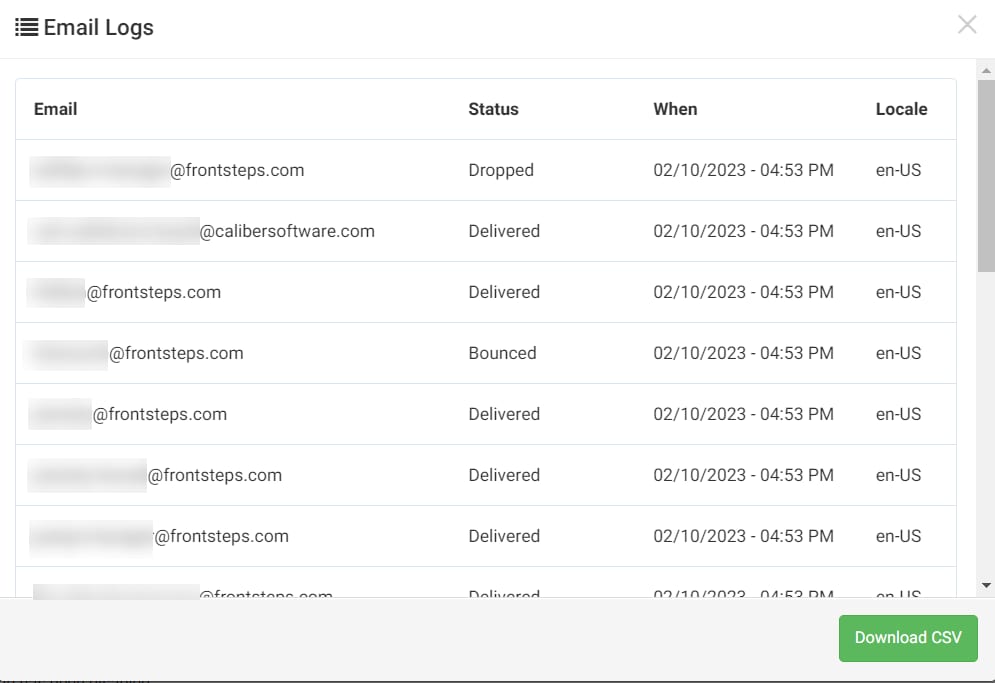
Task: Click Delivered status in the calibersoftware.com row
Action: tap(504, 231)
